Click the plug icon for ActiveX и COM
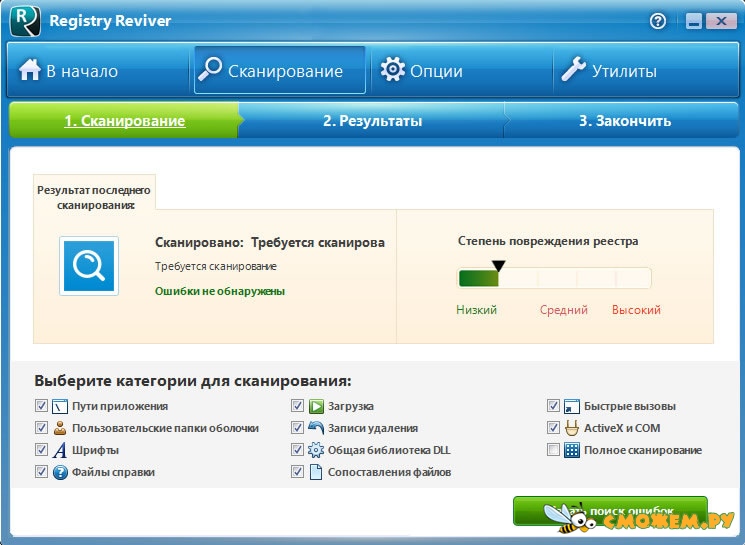The image size is (745, 545). (x=572, y=428)
